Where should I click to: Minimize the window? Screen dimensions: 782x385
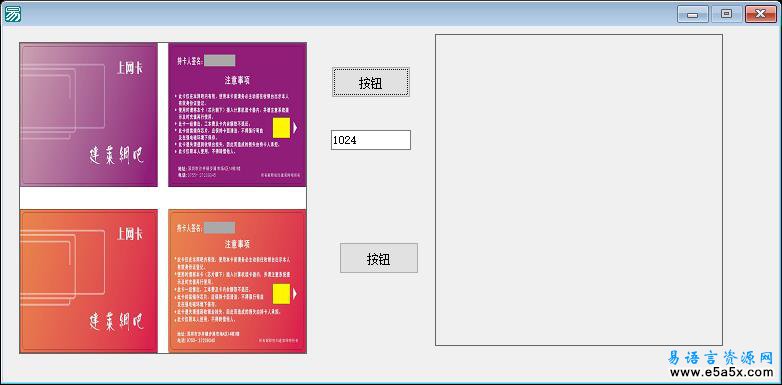point(692,14)
